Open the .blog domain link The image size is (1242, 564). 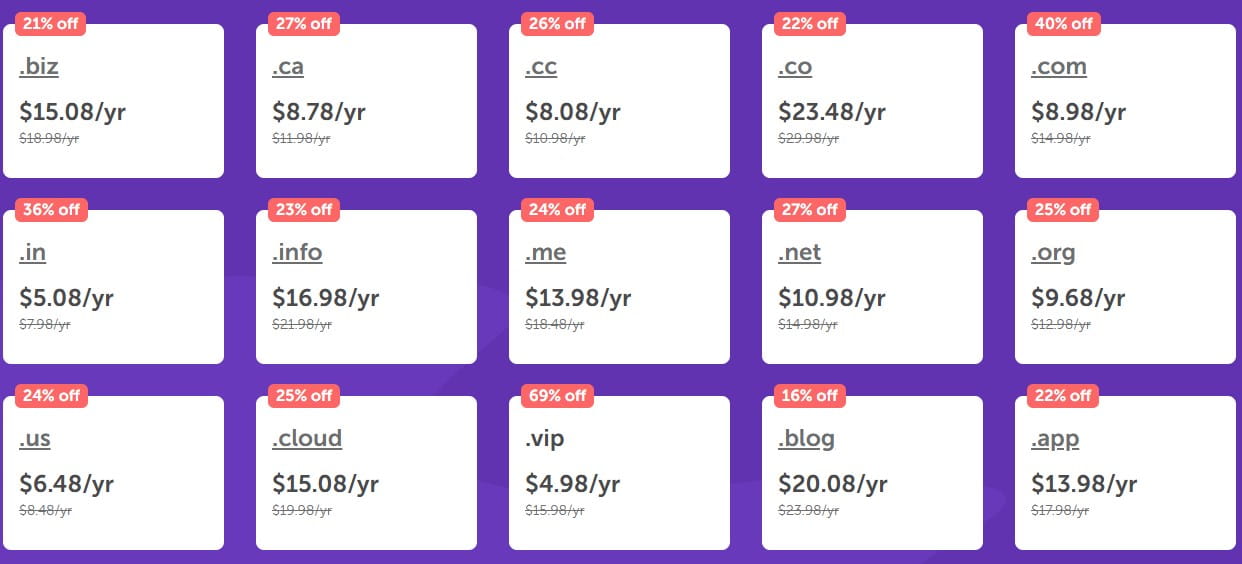pos(806,439)
